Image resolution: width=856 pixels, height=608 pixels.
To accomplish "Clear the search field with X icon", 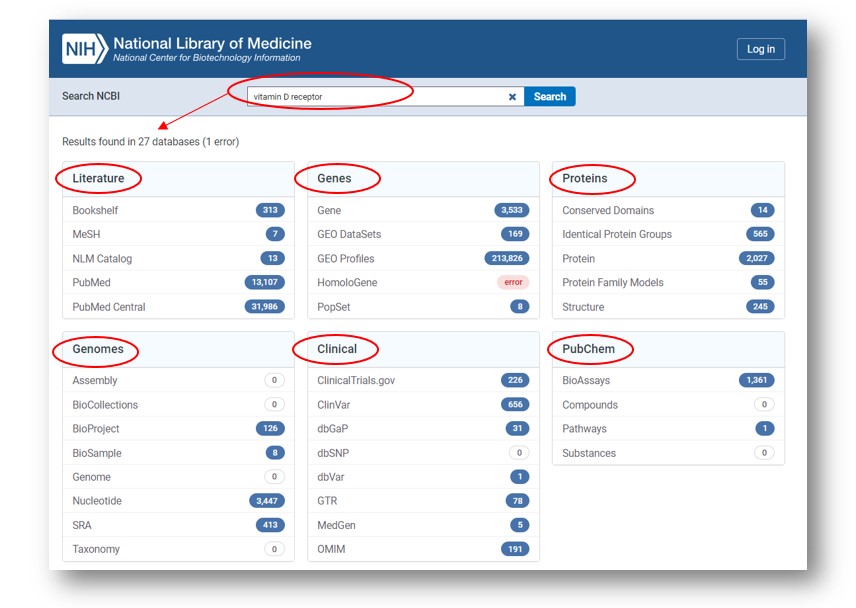I will point(512,97).
